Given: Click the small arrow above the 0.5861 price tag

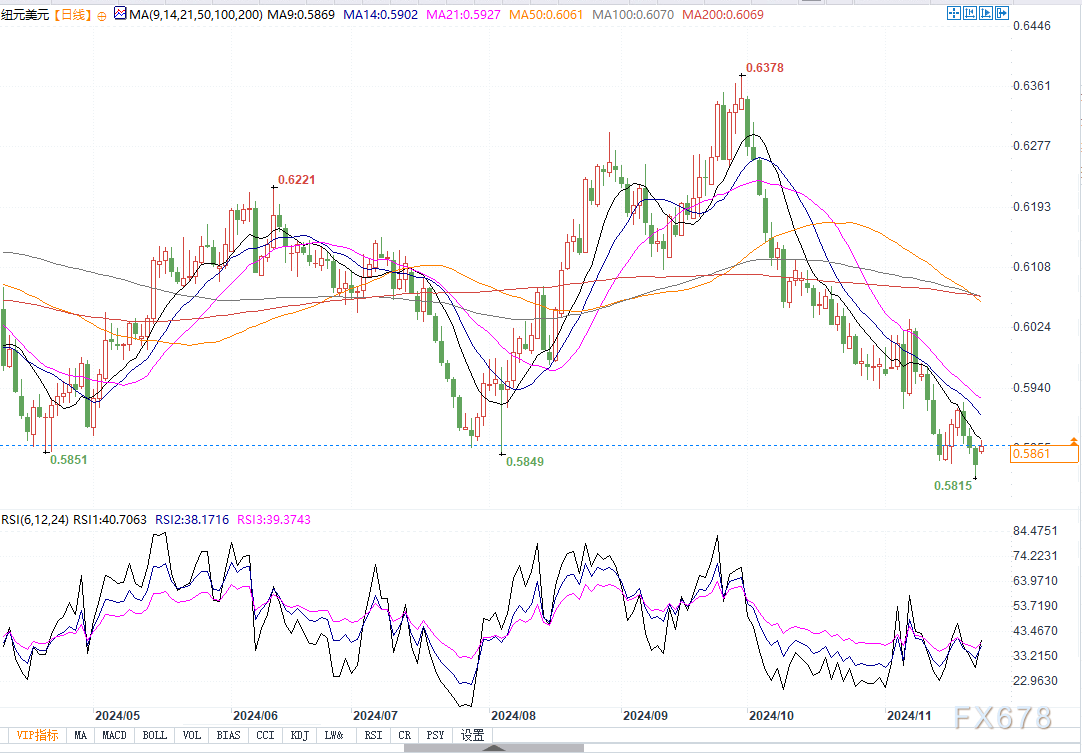Looking at the screenshot, I should 1073,440.
